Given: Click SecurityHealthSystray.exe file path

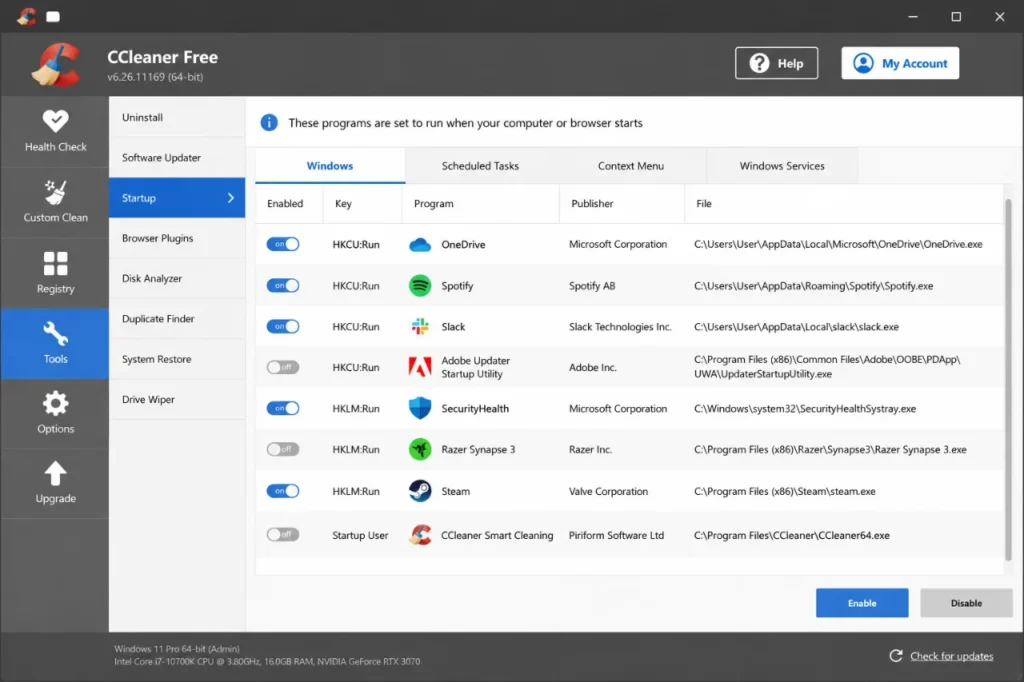Looking at the screenshot, I should pyautogui.click(x=805, y=408).
